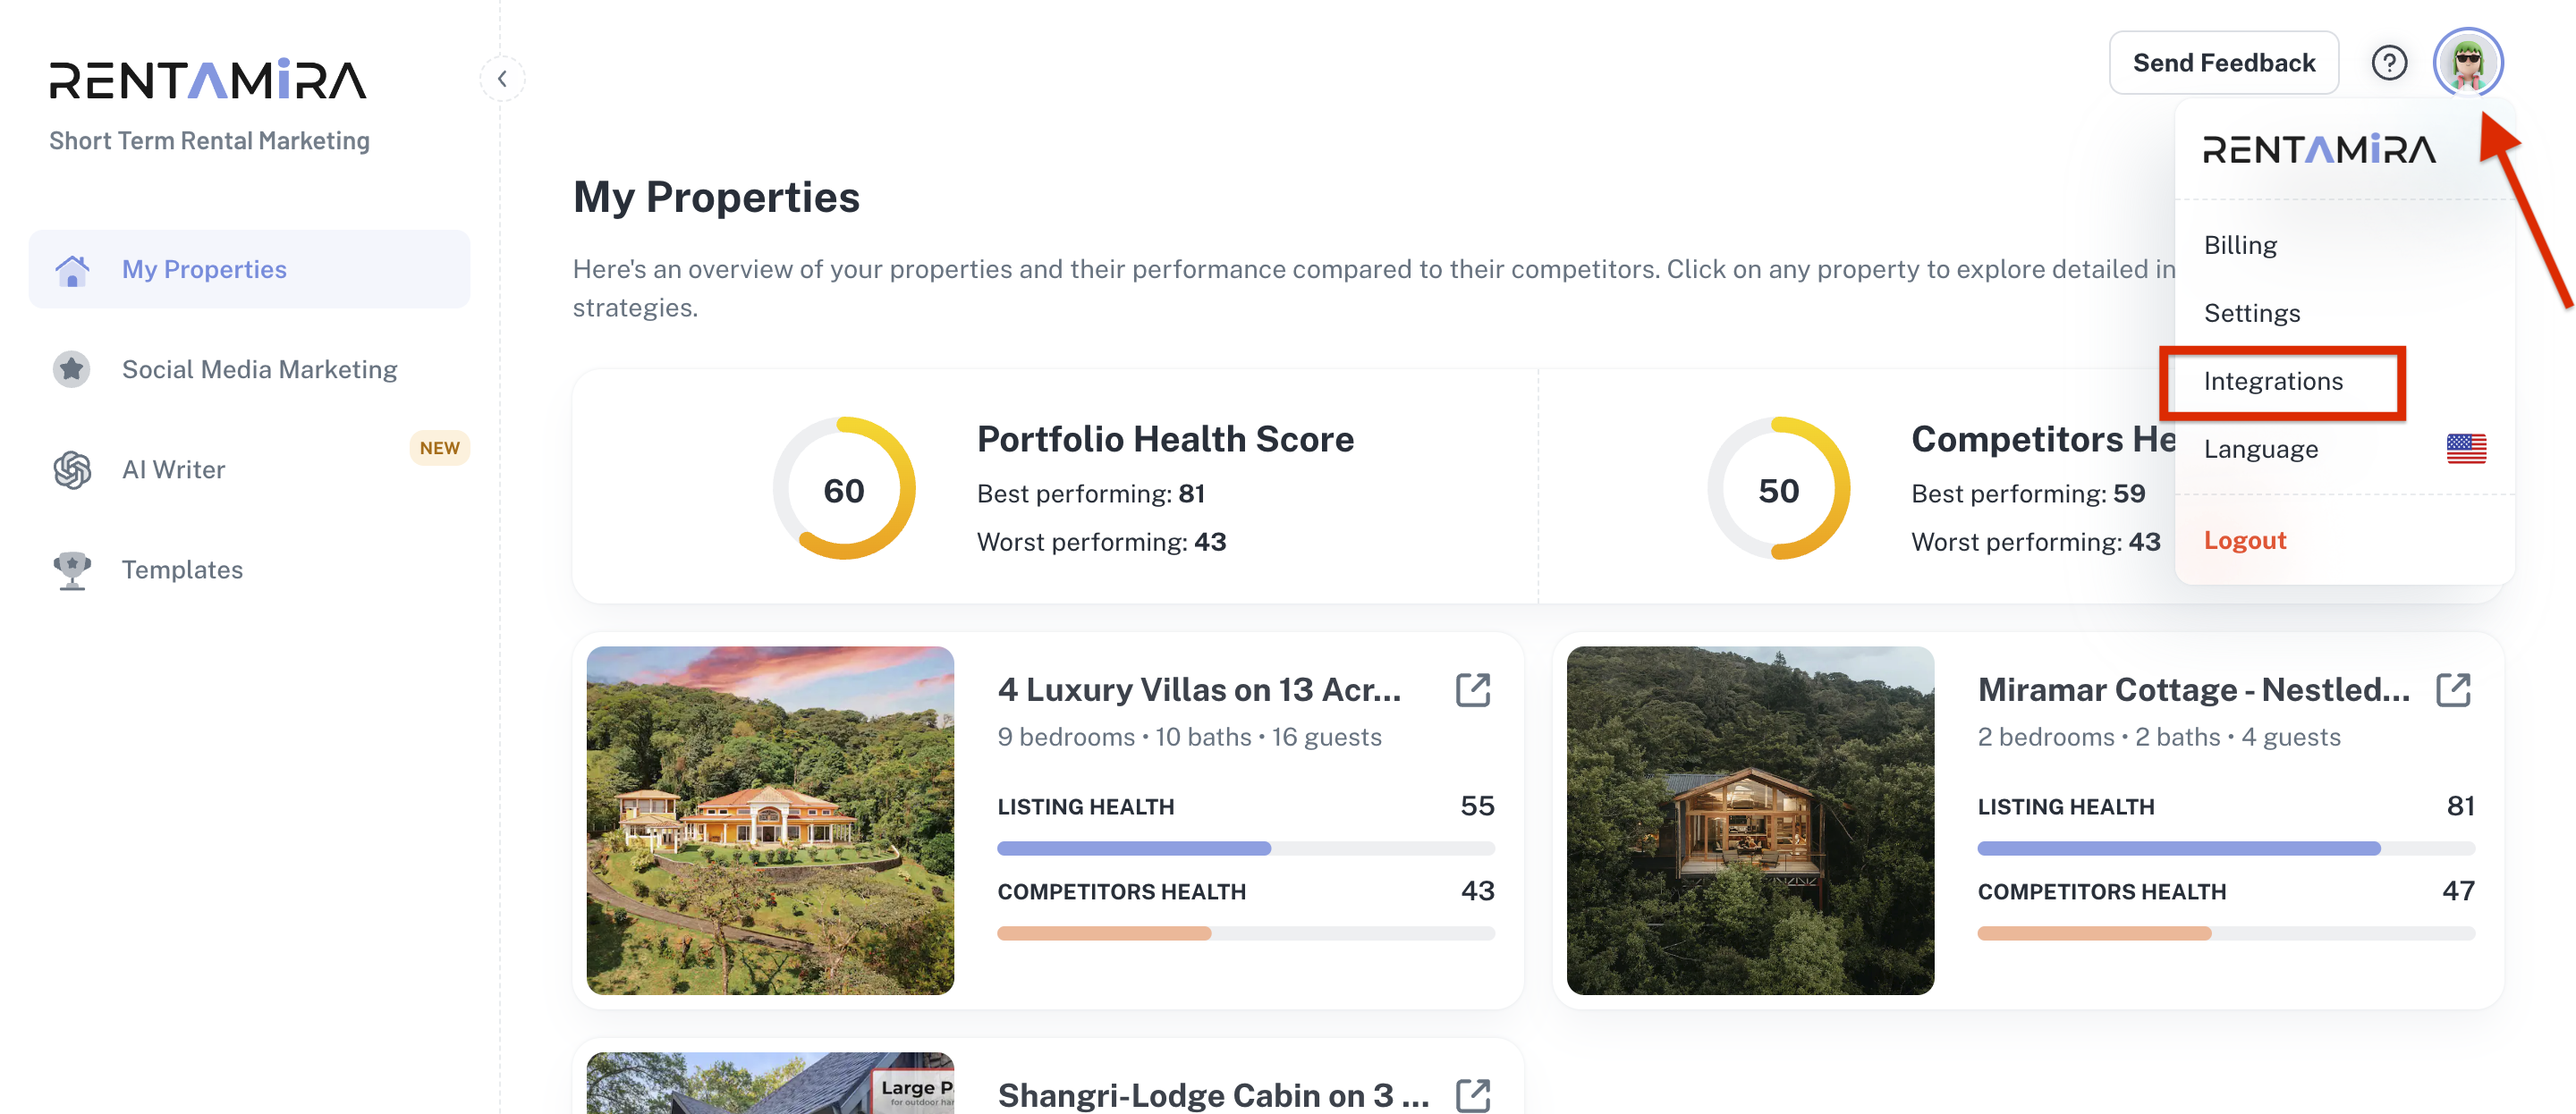Open Integrations from the profile menu
Screen dimensions: 2576x1114
(2273, 382)
